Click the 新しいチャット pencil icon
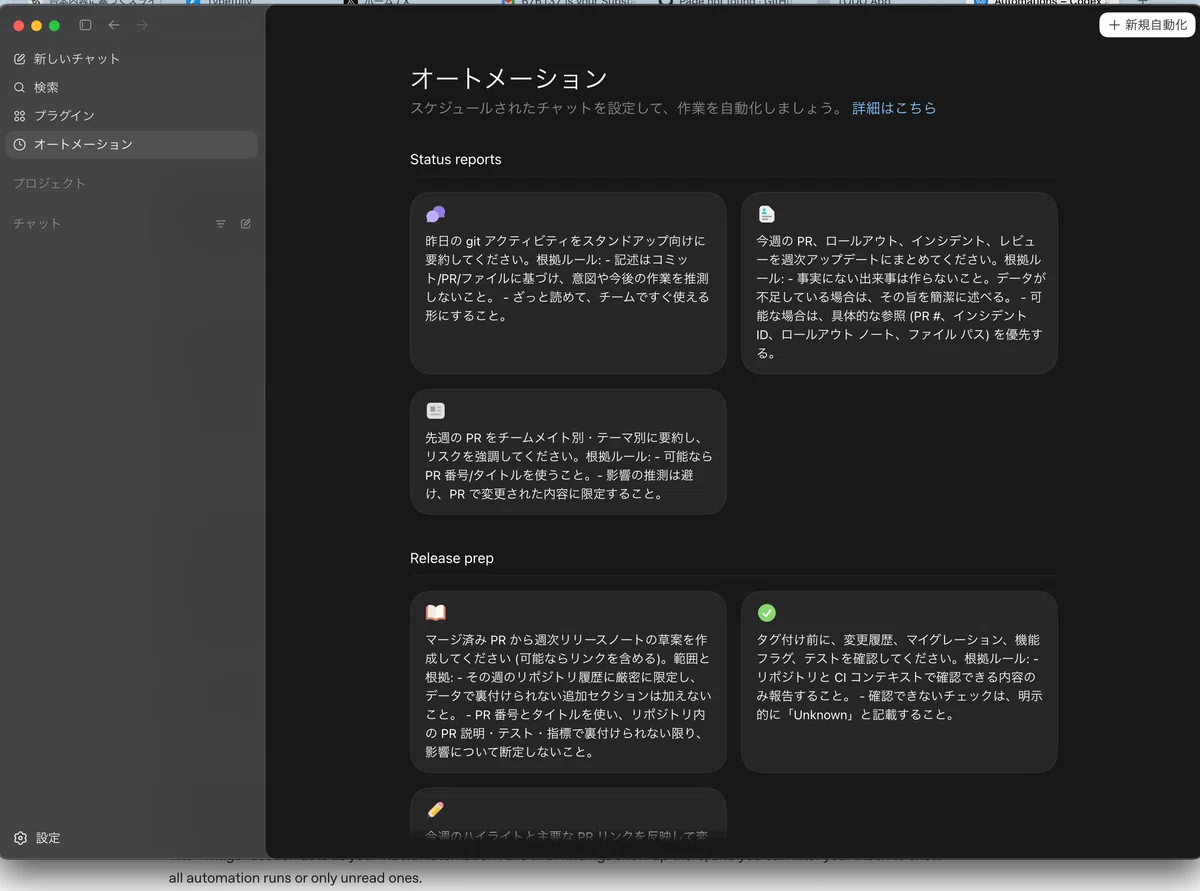This screenshot has height=891, width=1200. (x=20, y=59)
